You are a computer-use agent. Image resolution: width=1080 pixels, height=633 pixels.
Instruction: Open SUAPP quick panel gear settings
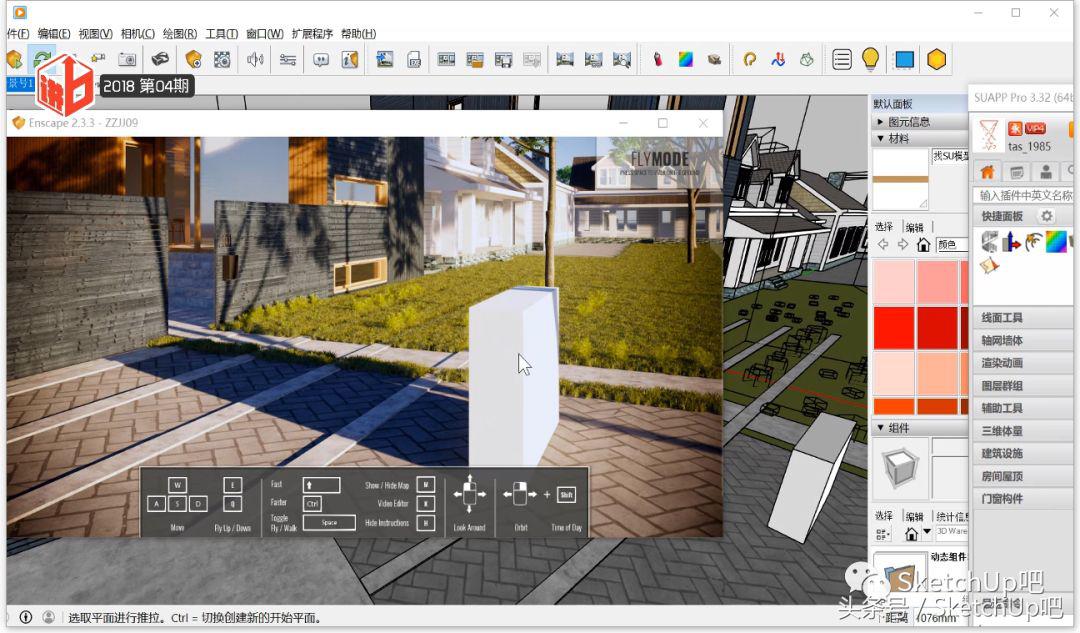pyautogui.click(x=1047, y=216)
